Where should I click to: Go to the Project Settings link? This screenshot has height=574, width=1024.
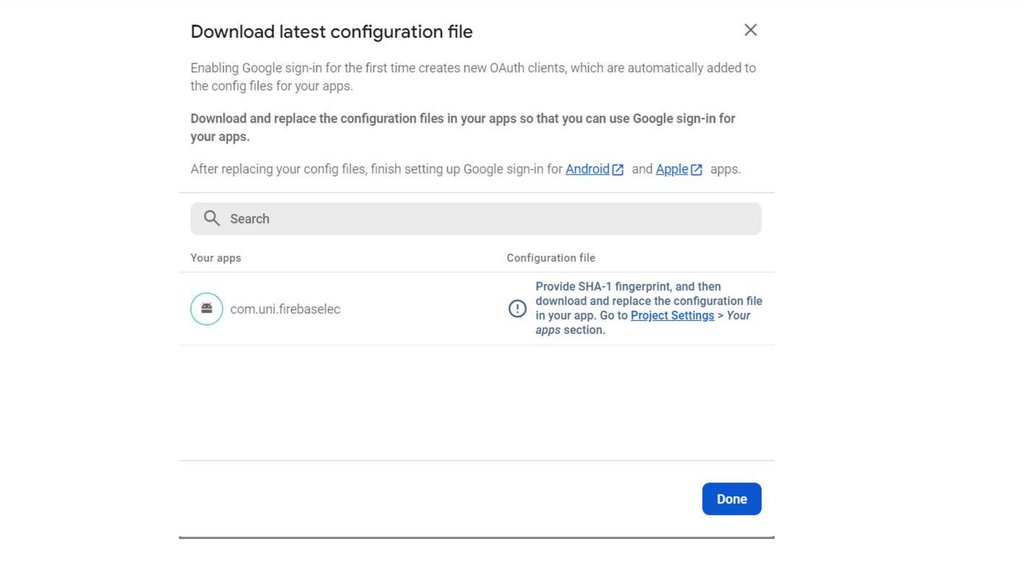672,315
